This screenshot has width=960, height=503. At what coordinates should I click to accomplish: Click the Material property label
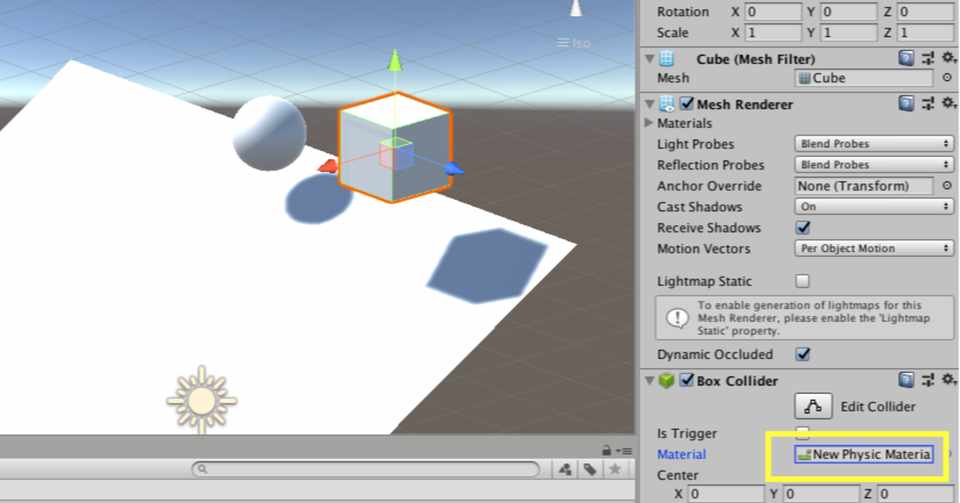(681, 454)
